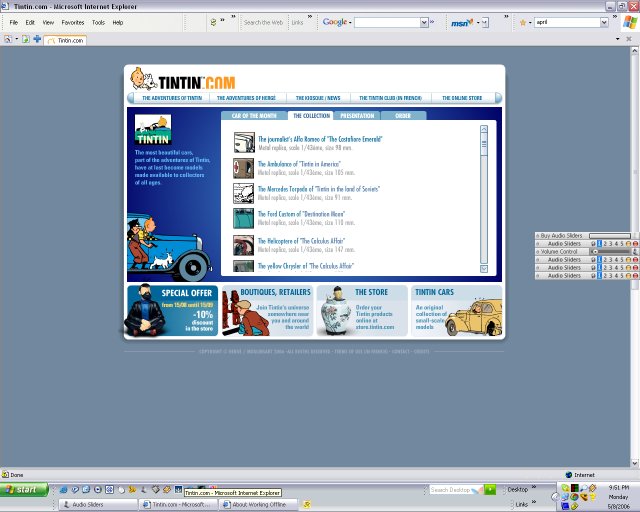
Task: Click Windows Media Player quick launch icon
Action: coord(98,490)
